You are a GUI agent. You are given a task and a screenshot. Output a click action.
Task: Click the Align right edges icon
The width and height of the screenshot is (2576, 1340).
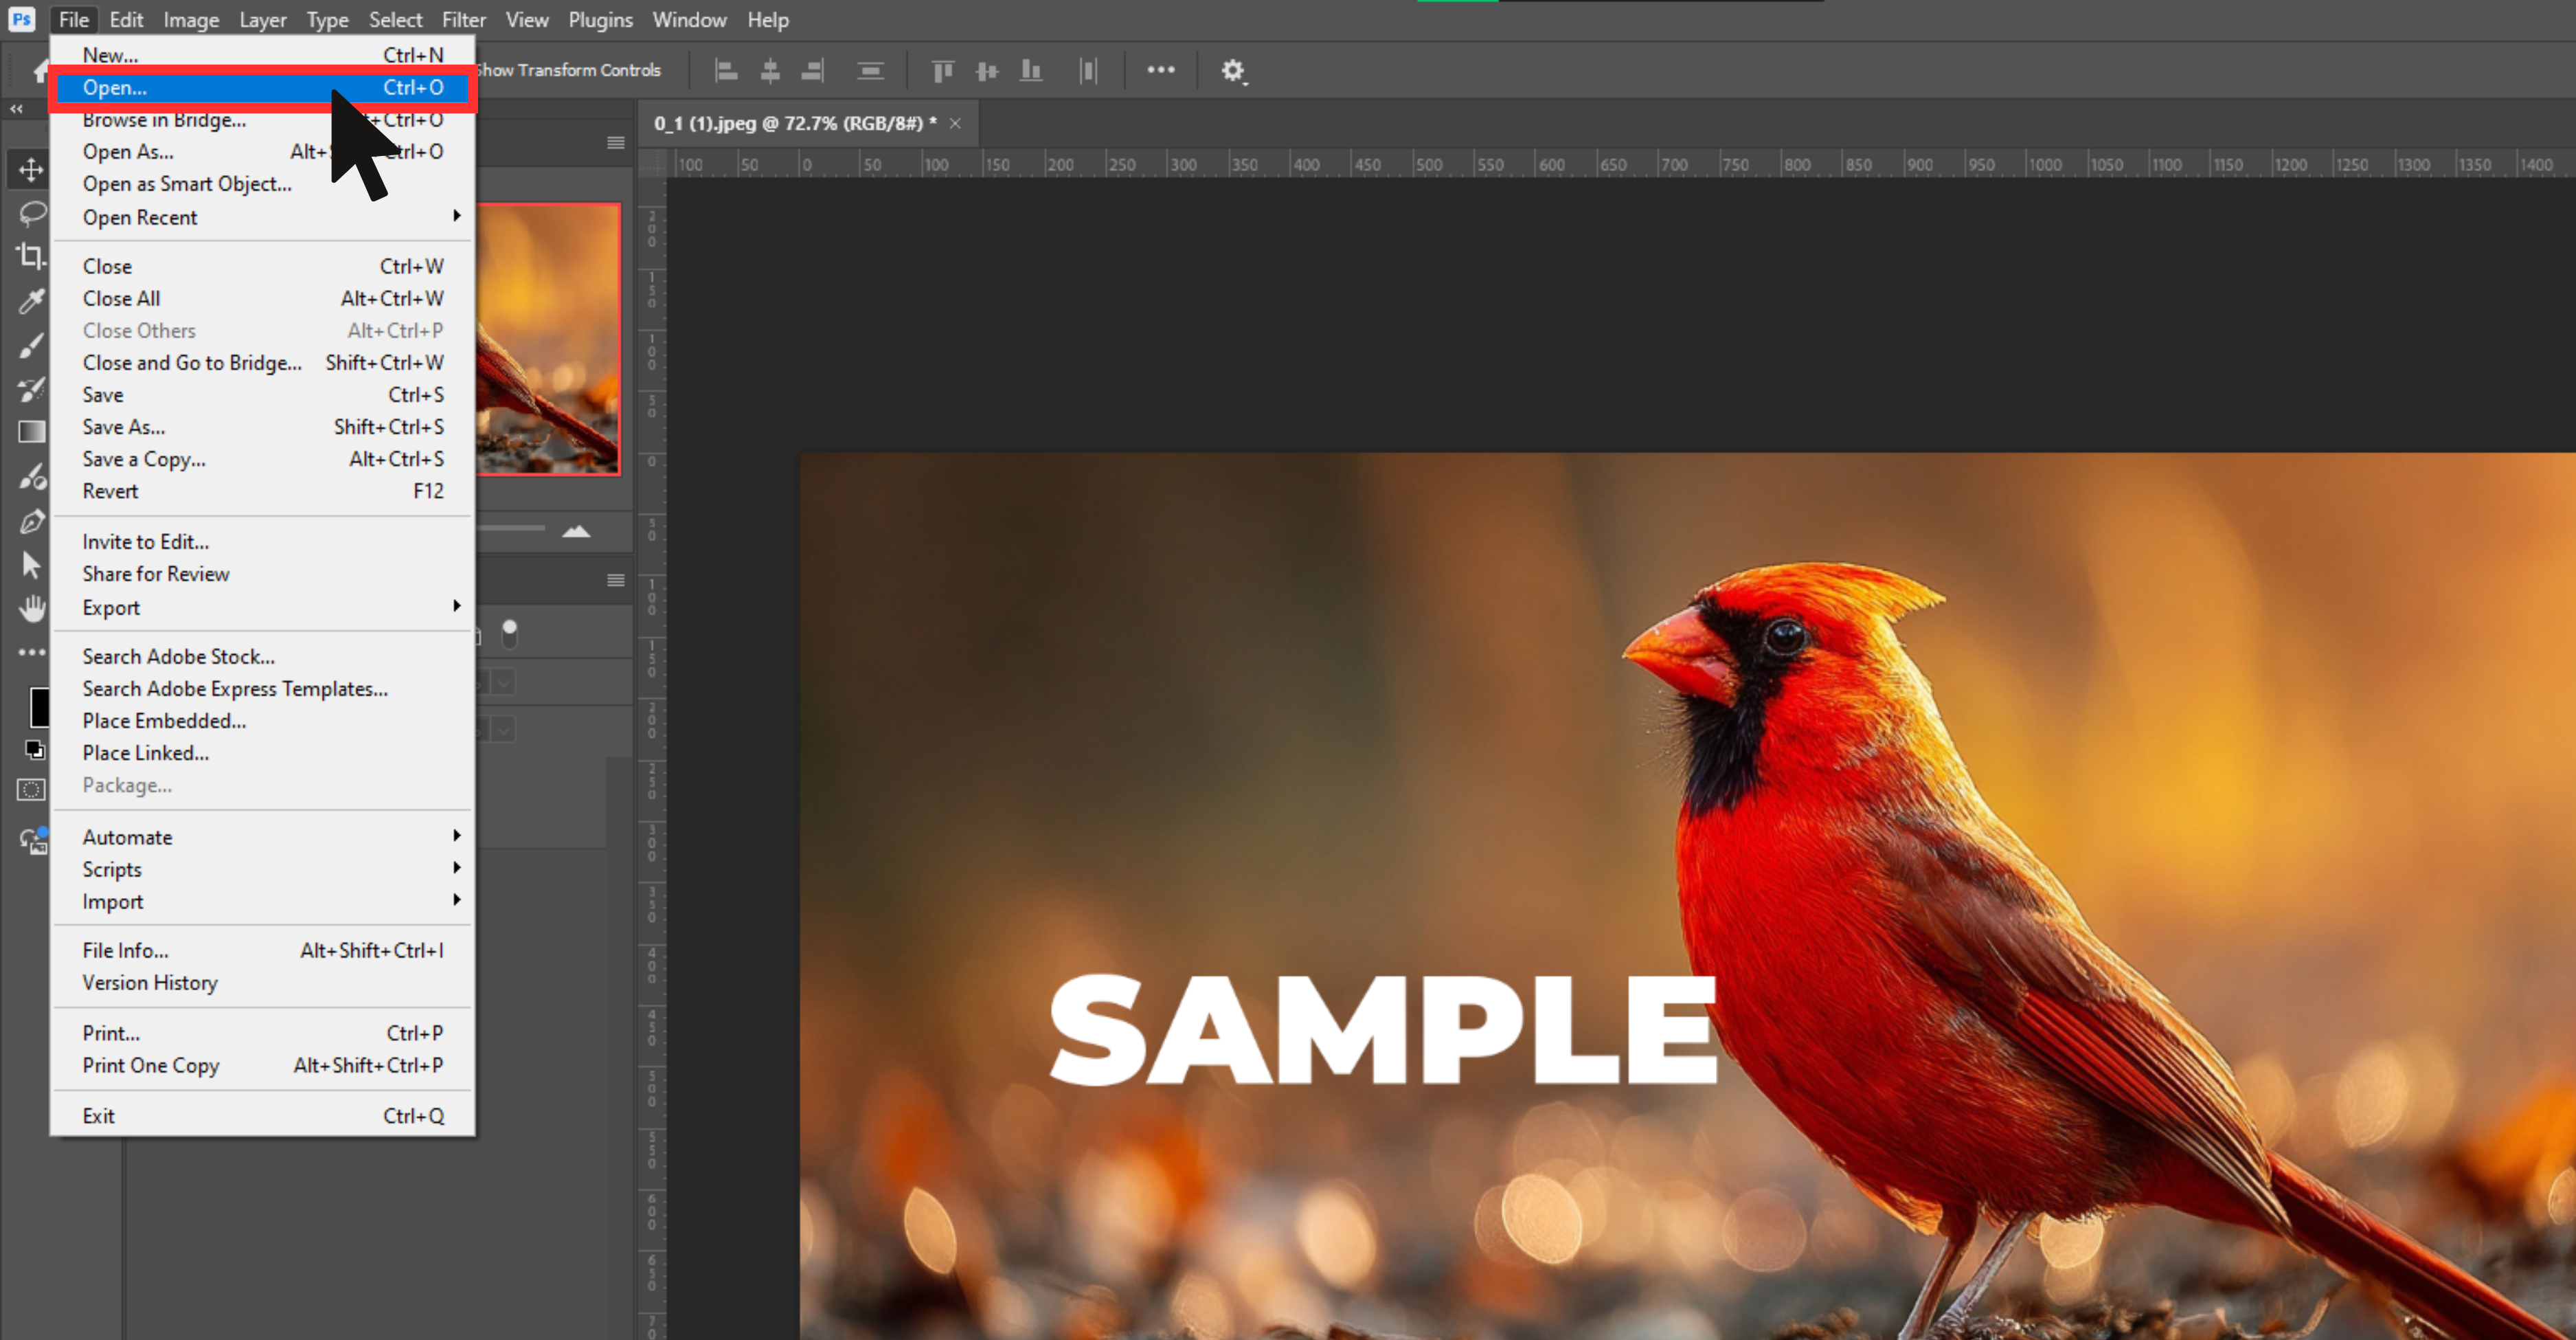coord(813,70)
